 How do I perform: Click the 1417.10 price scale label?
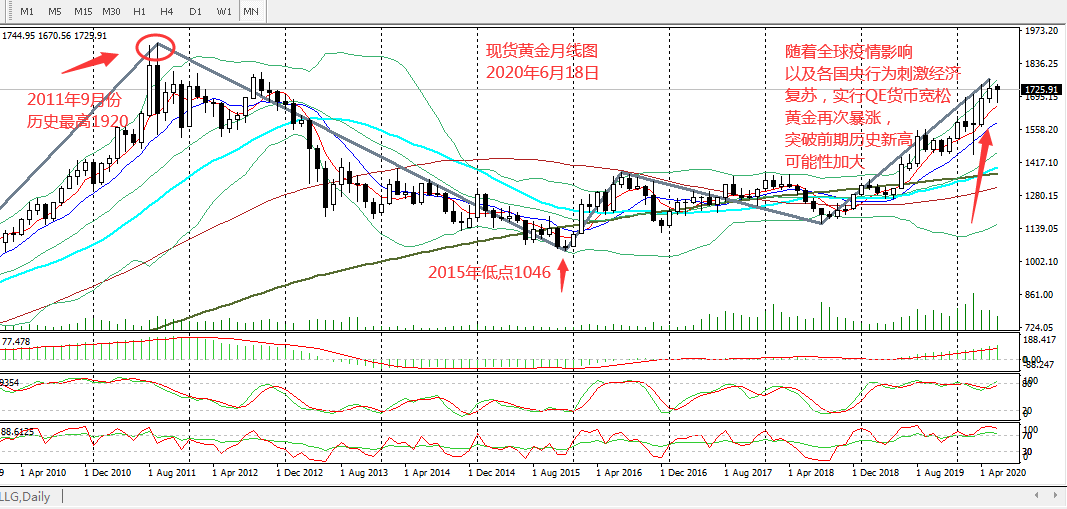click(x=1041, y=163)
